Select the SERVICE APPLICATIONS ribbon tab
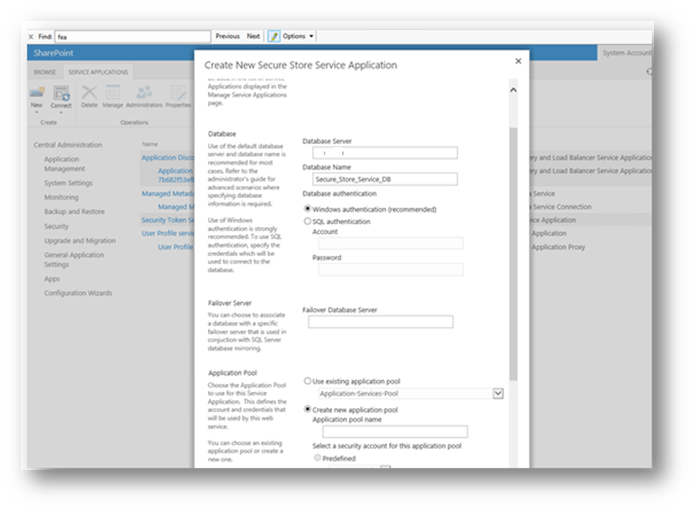 (x=98, y=72)
